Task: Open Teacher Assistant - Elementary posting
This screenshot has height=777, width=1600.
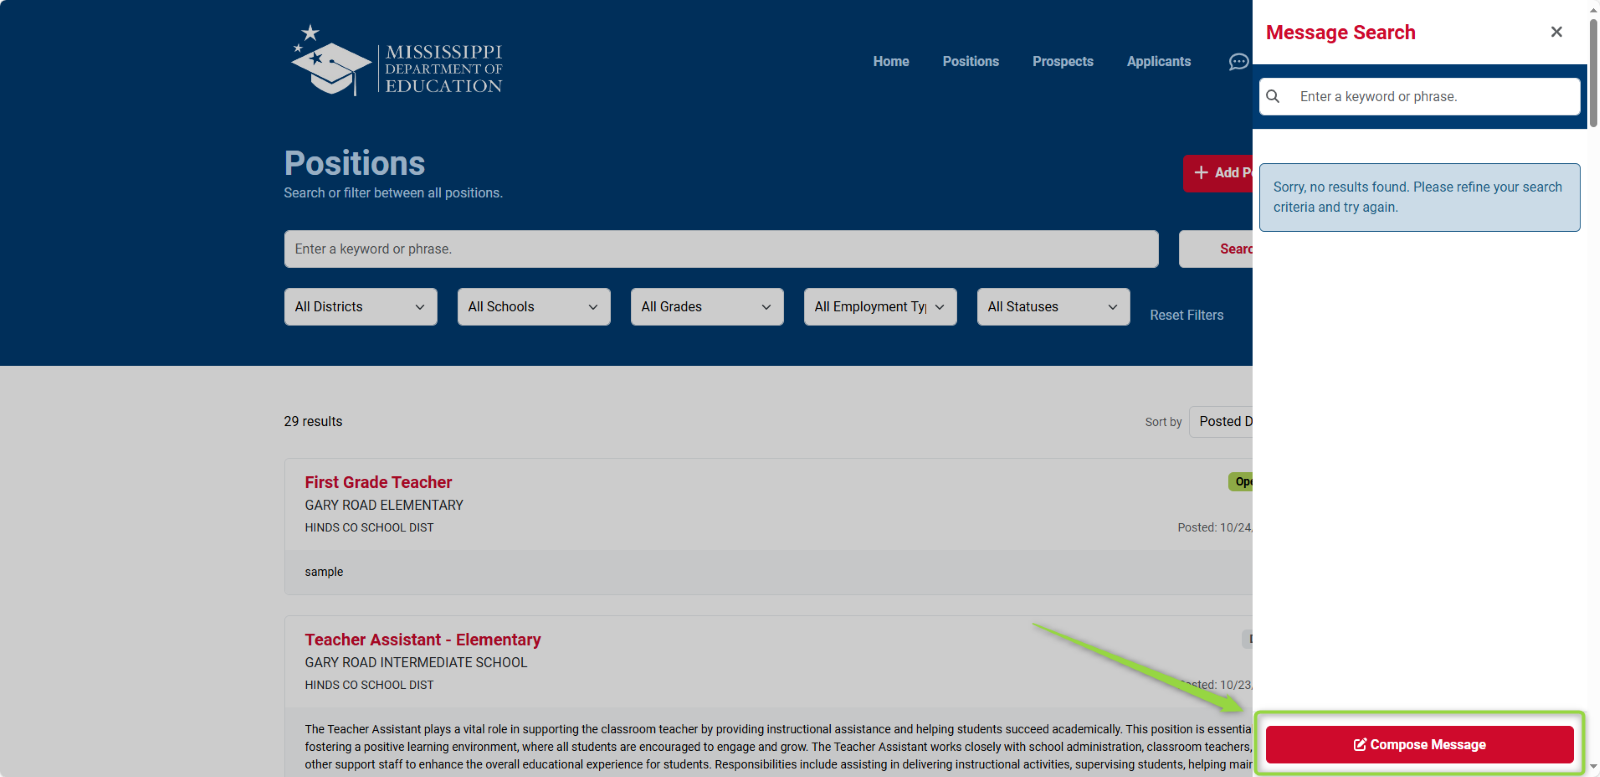Action: tap(422, 640)
